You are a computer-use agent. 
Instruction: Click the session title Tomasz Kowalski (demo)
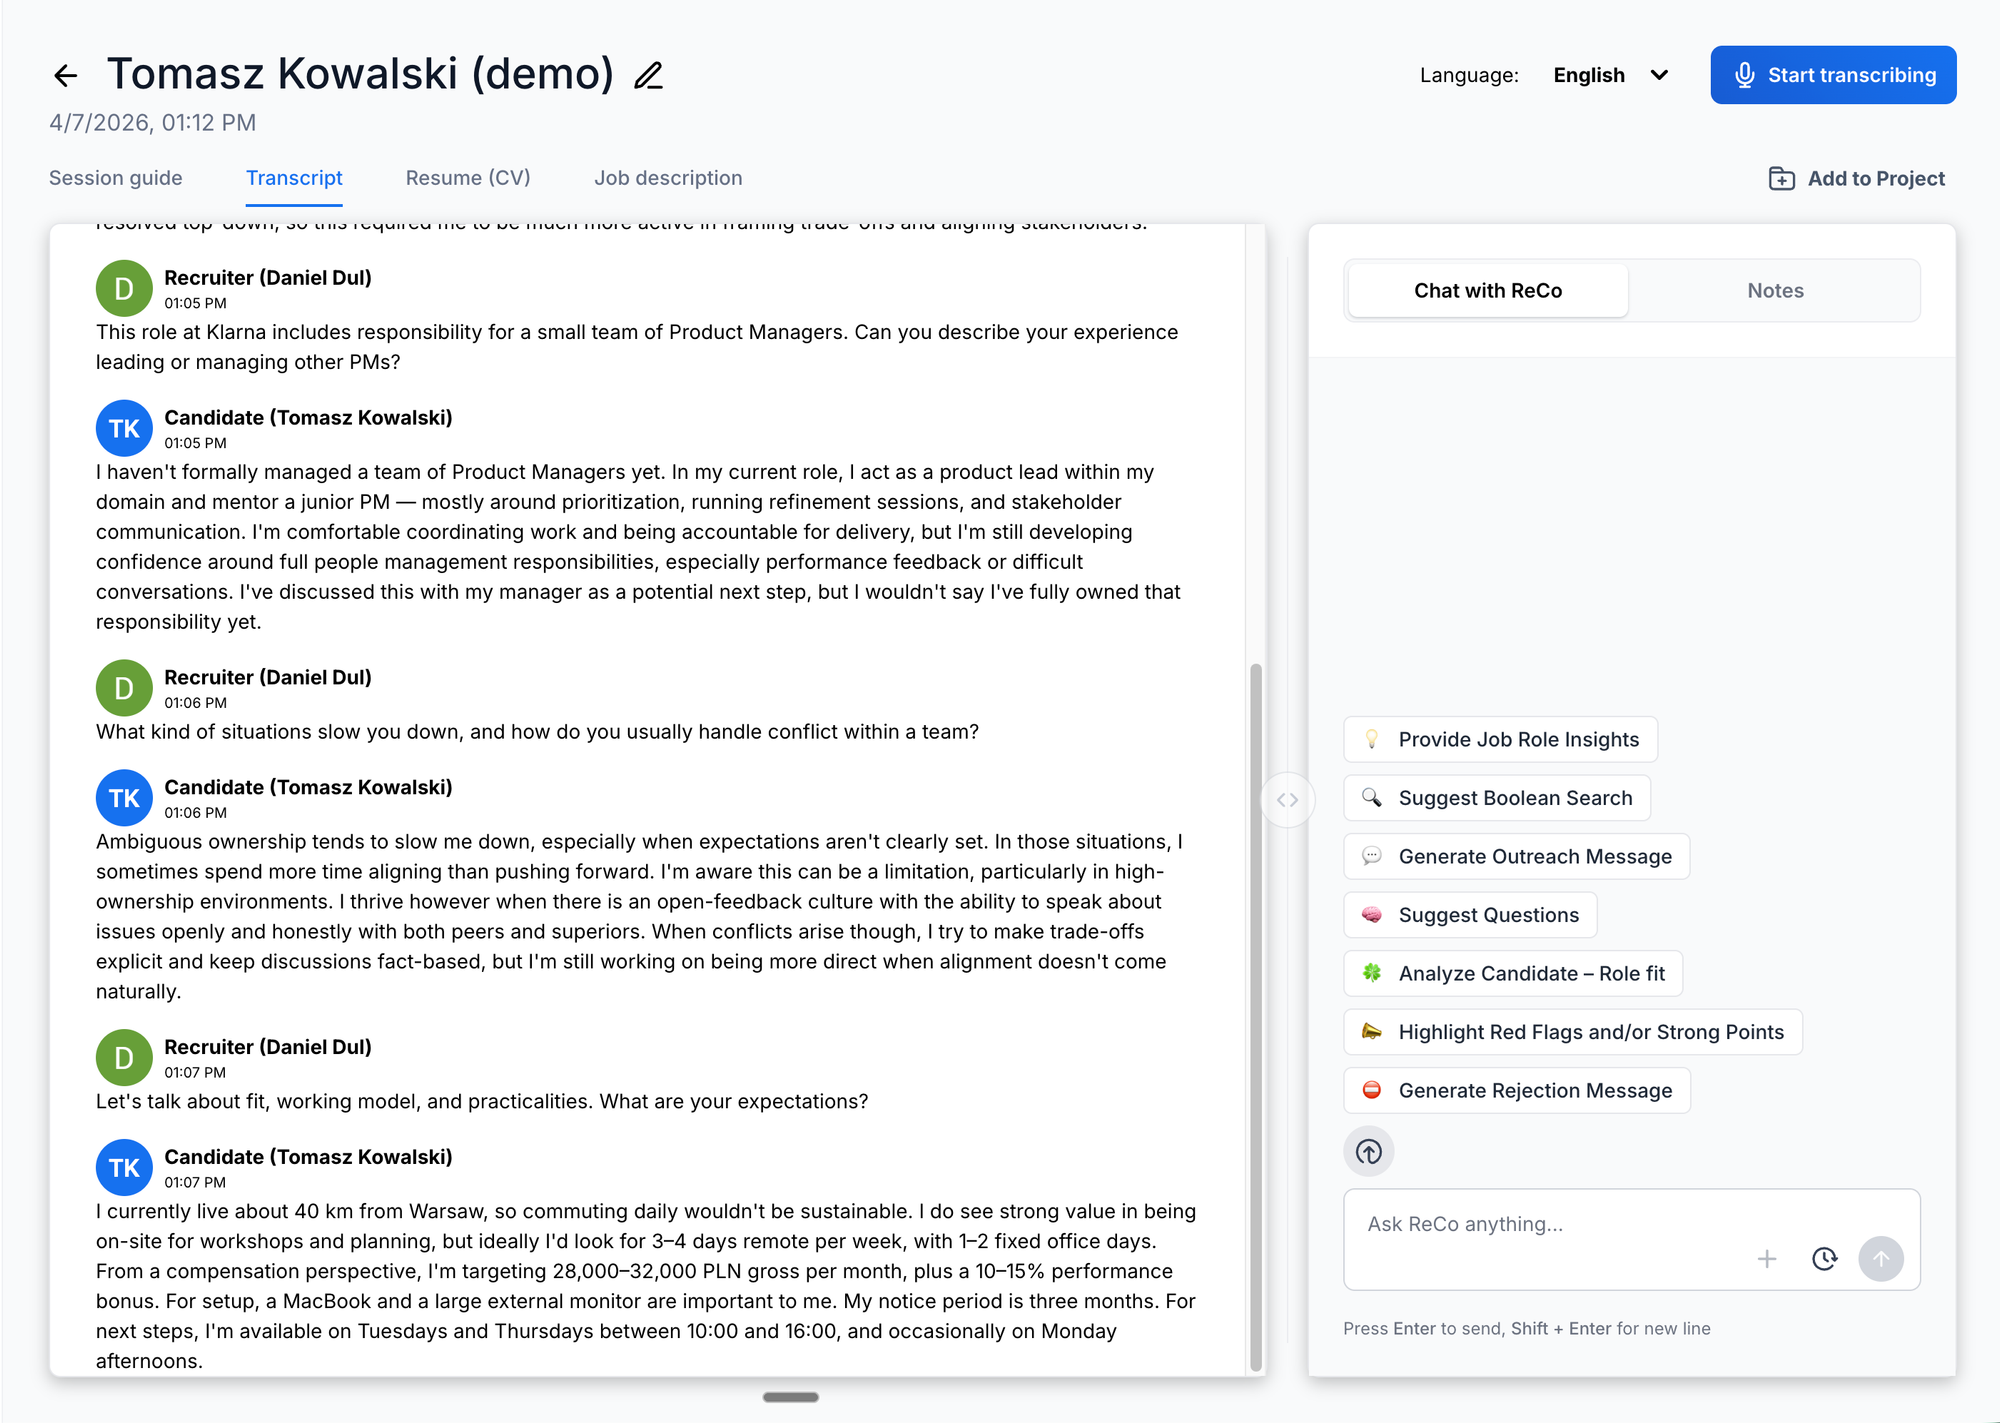pos(361,74)
